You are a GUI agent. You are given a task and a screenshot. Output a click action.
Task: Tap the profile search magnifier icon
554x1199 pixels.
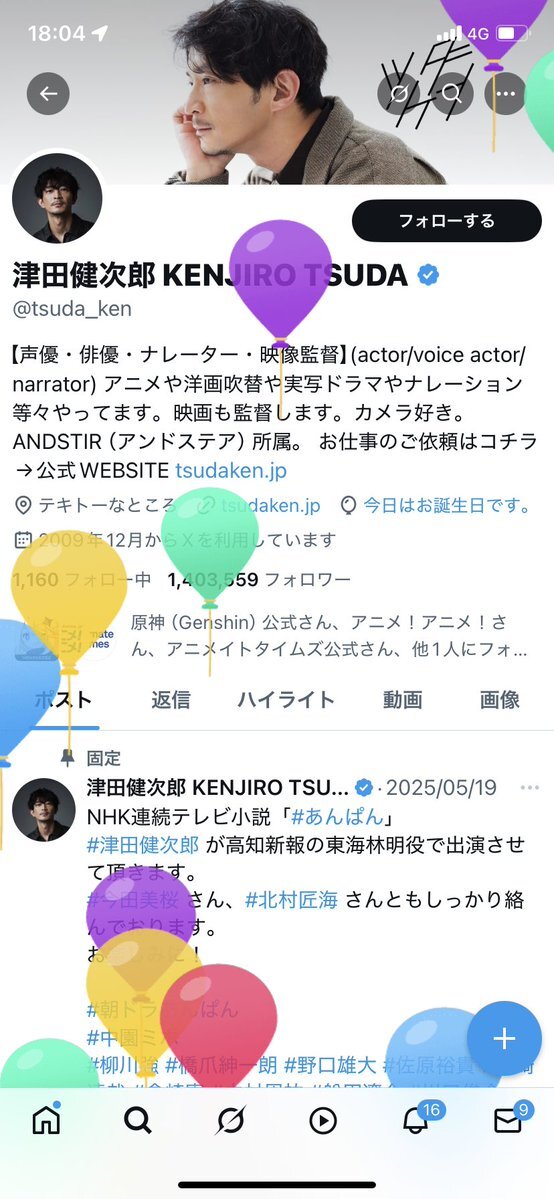[451, 93]
